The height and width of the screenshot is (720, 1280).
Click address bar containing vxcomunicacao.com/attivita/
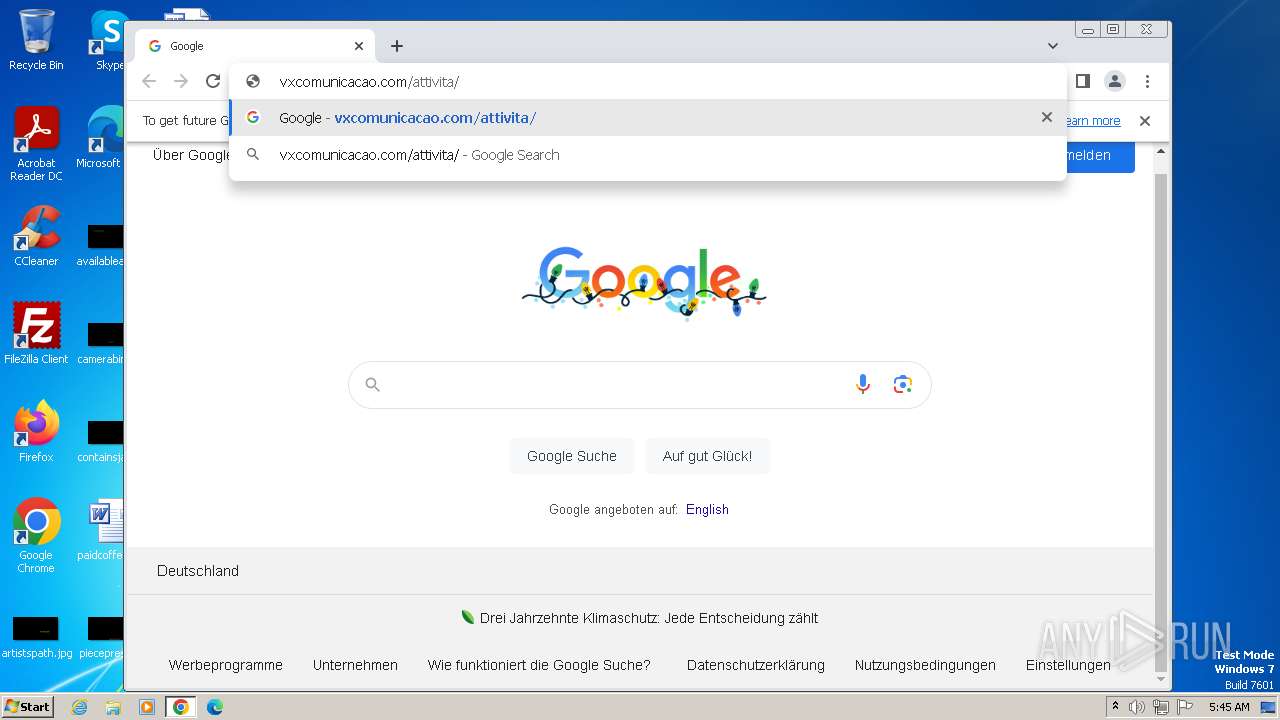(647, 82)
